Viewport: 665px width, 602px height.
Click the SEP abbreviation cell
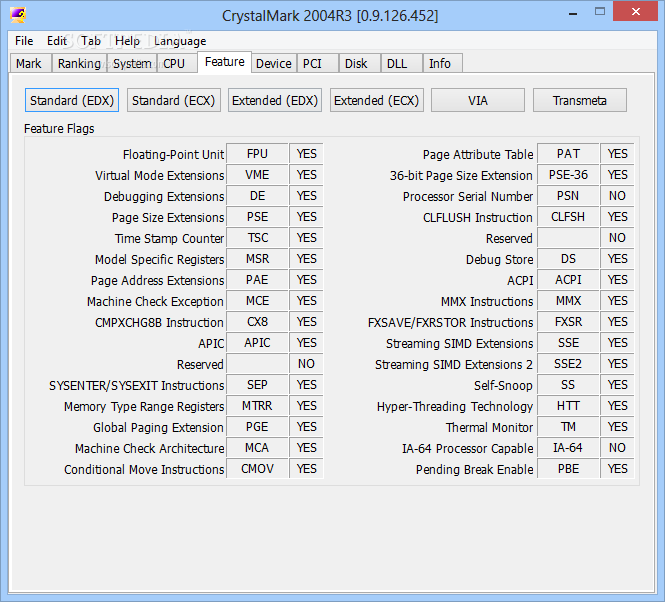(x=257, y=385)
